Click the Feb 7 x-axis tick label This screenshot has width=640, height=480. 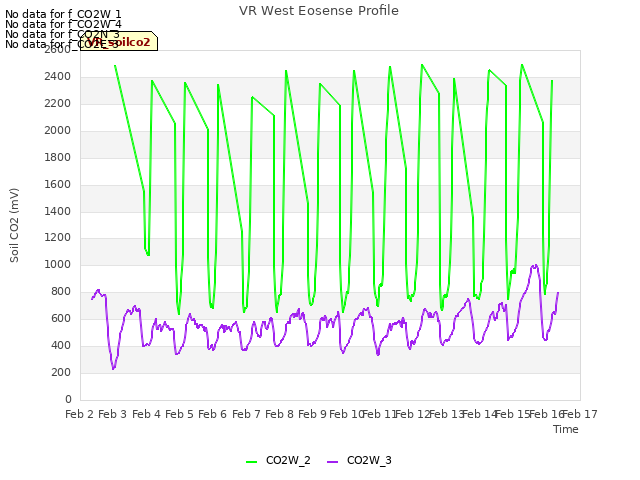[x=246, y=414]
